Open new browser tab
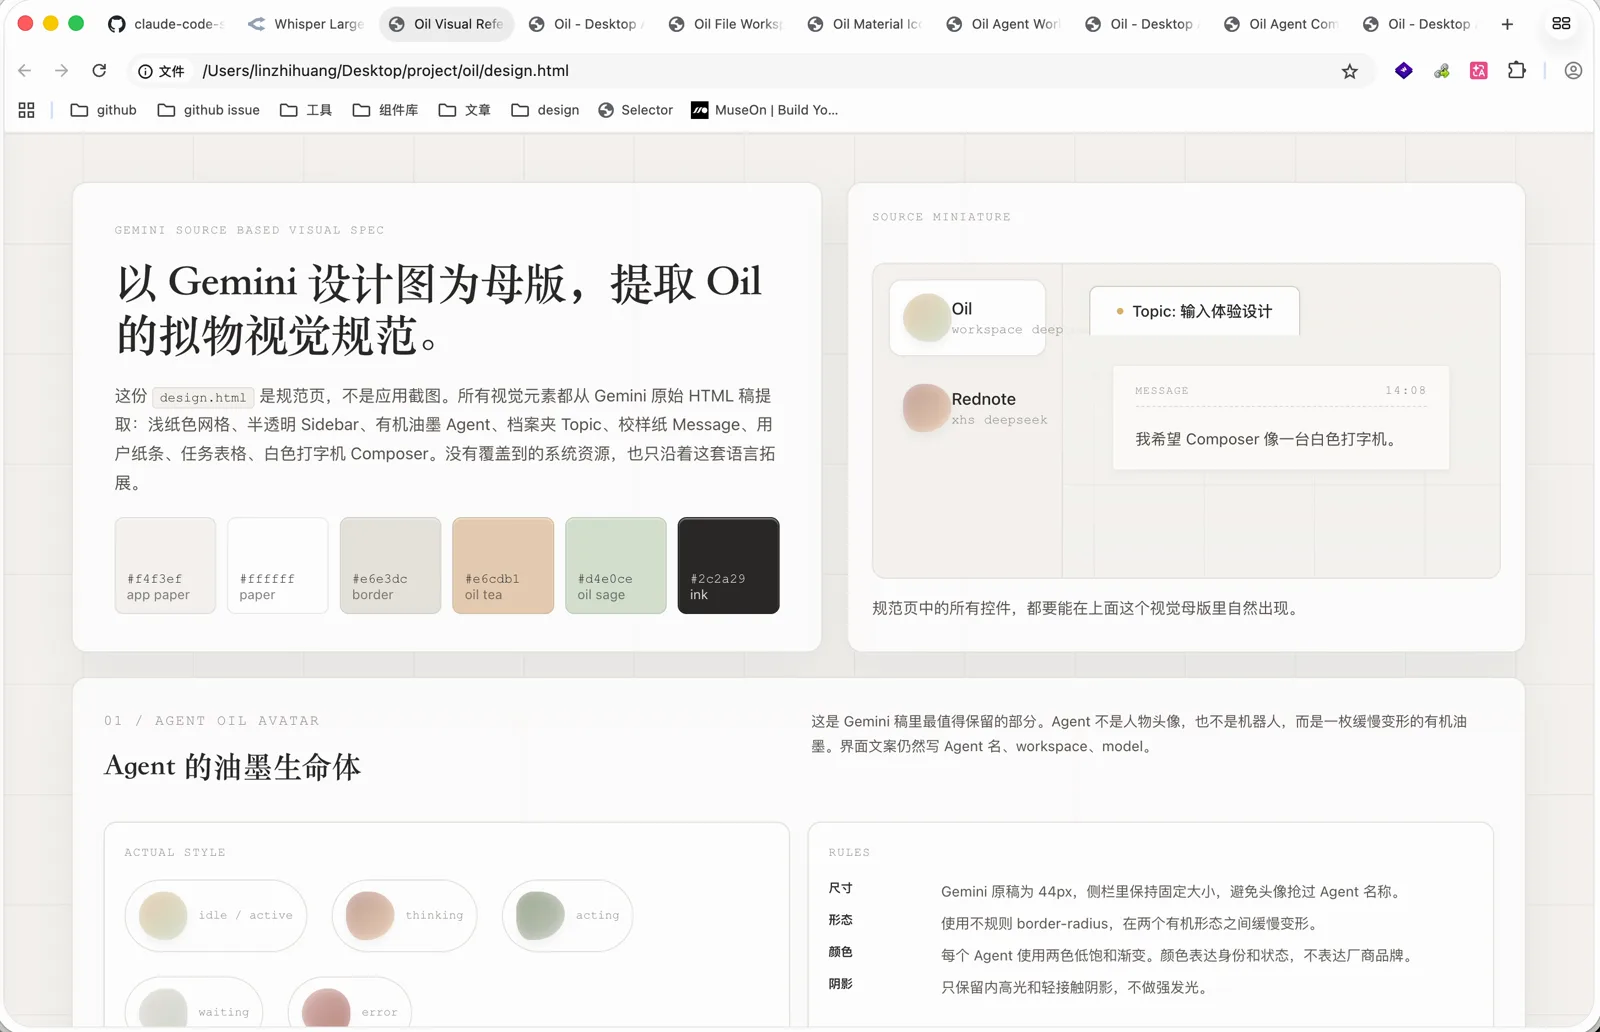 [1507, 24]
